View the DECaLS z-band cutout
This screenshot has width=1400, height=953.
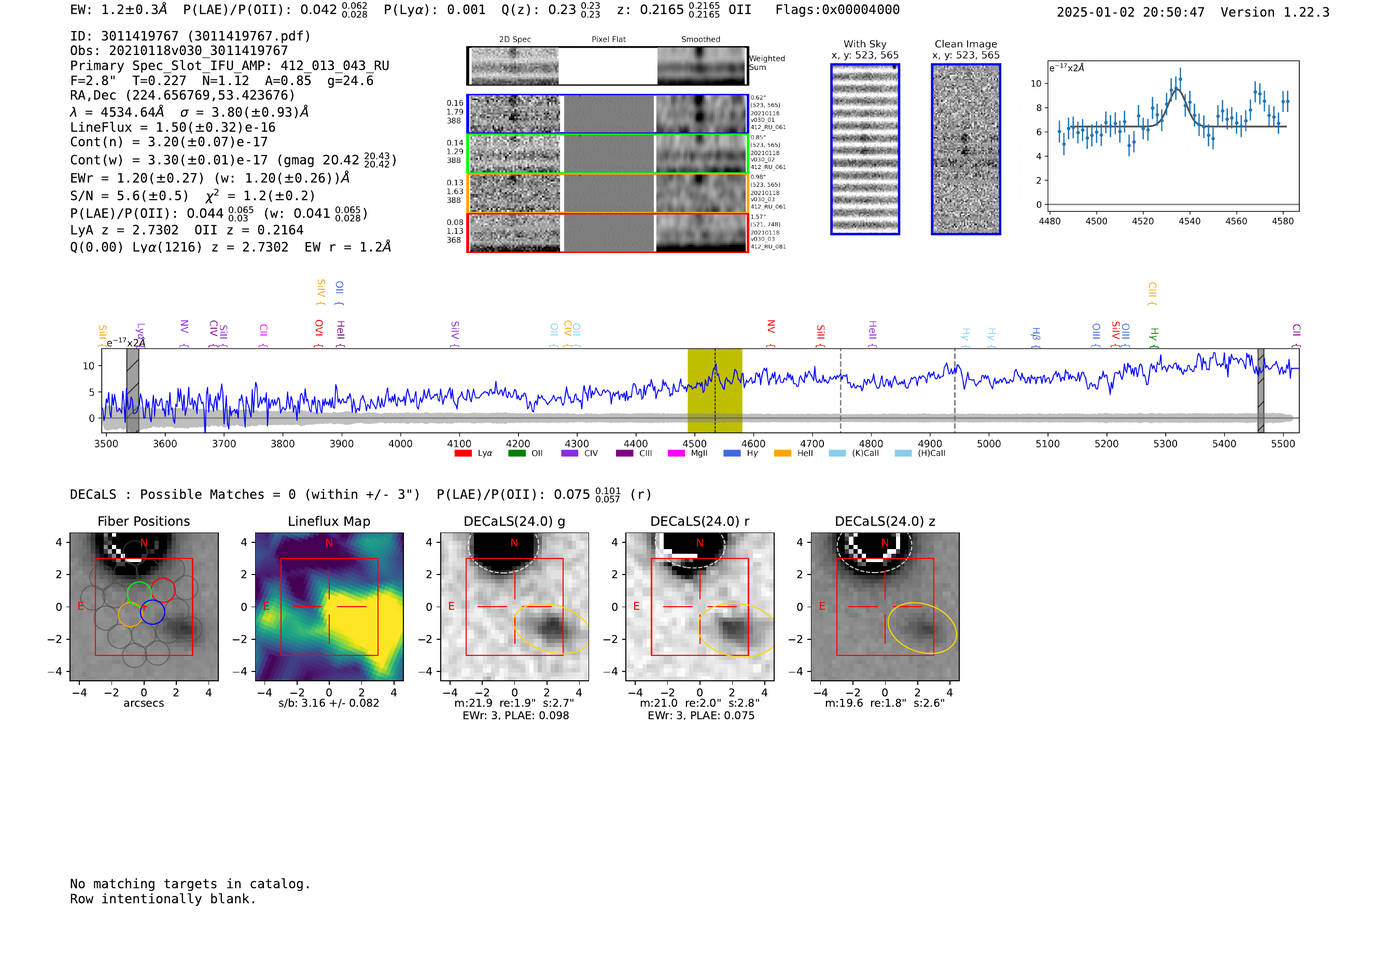[885, 607]
